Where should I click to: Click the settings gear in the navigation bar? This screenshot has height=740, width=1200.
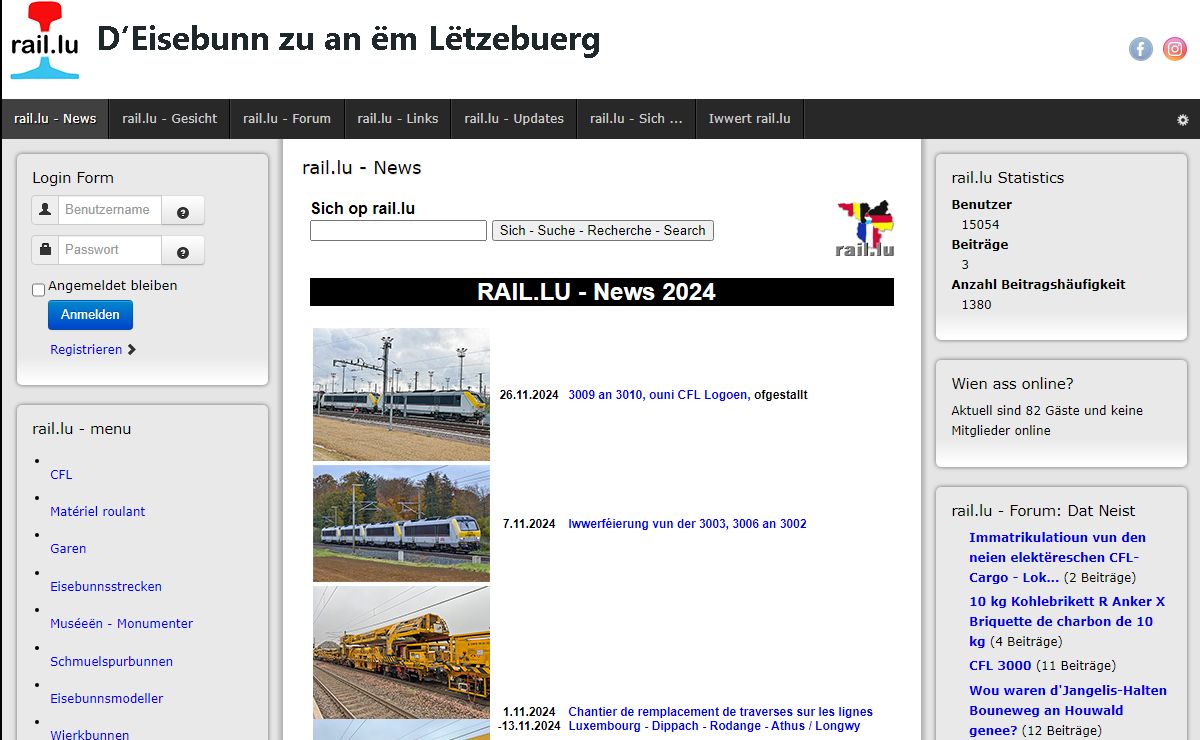(1183, 119)
